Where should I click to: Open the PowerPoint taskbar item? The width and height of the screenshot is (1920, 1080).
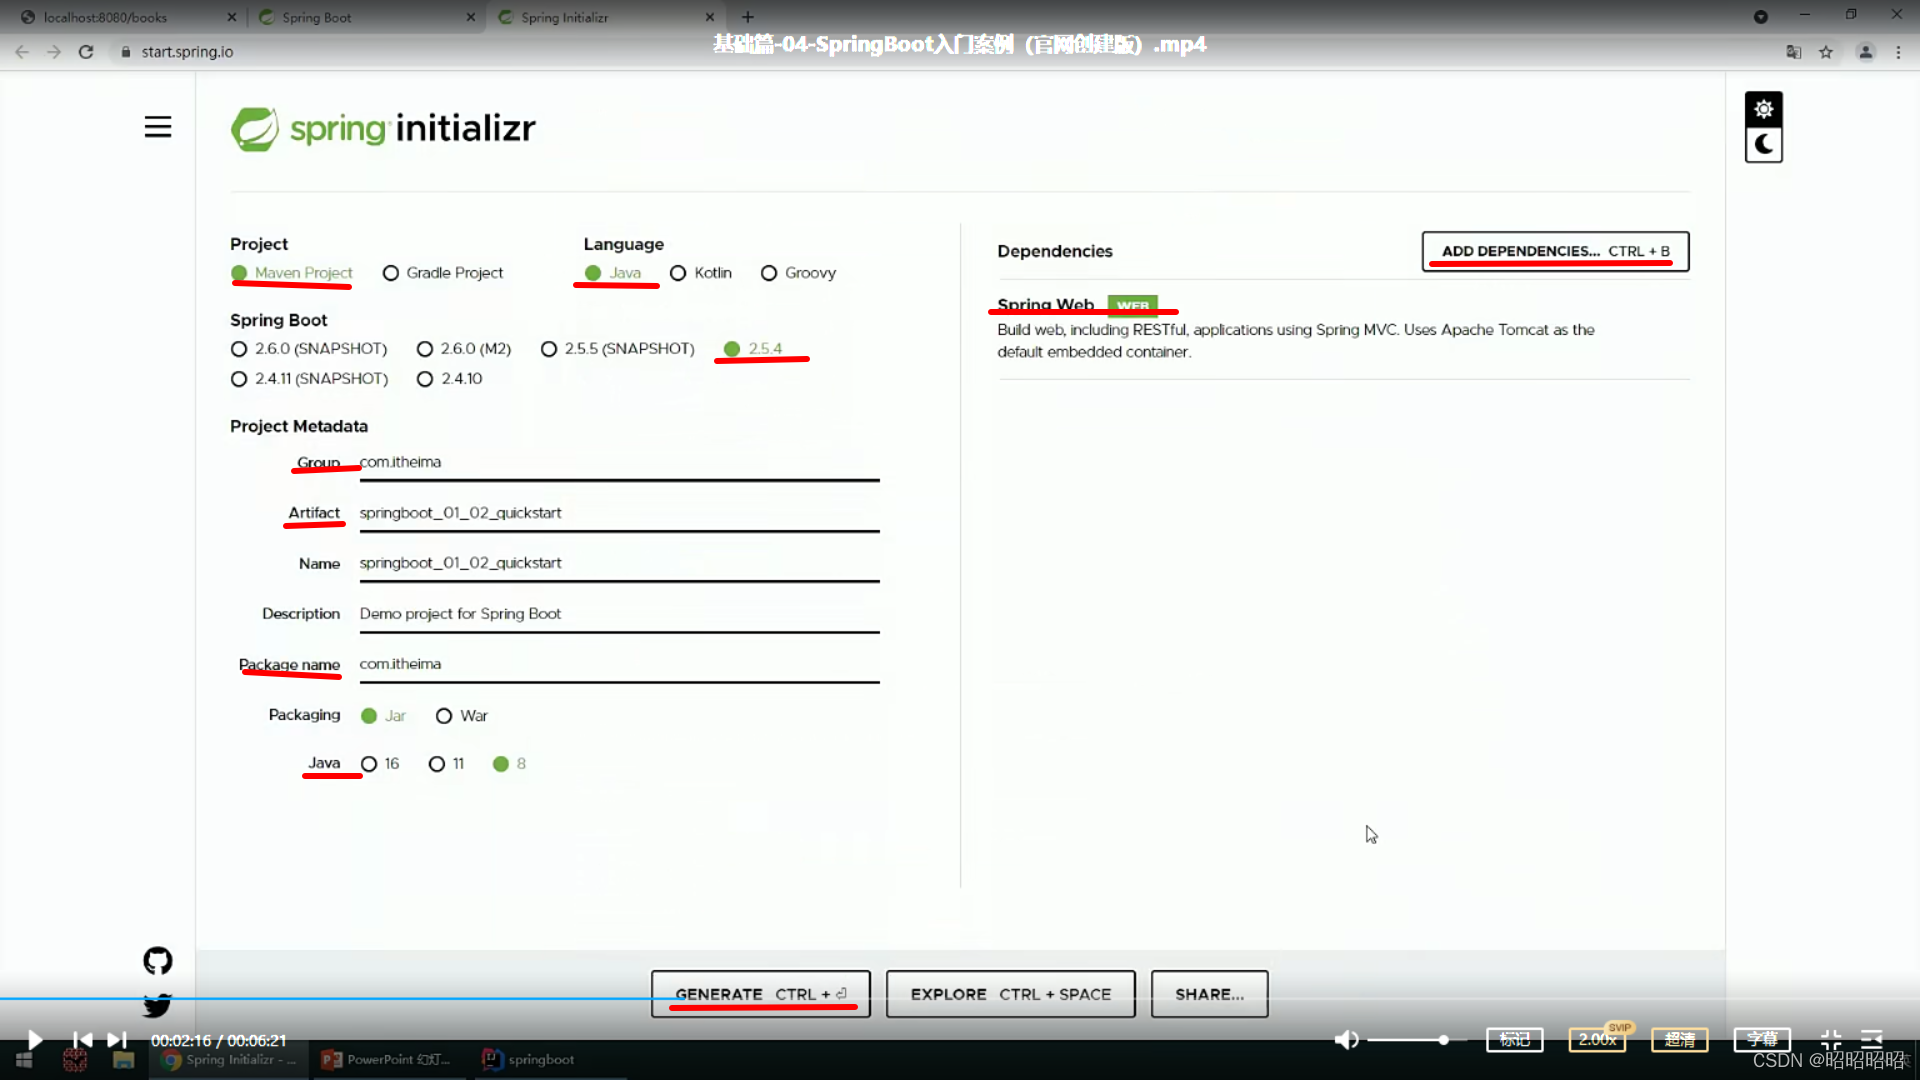point(387,1060)
